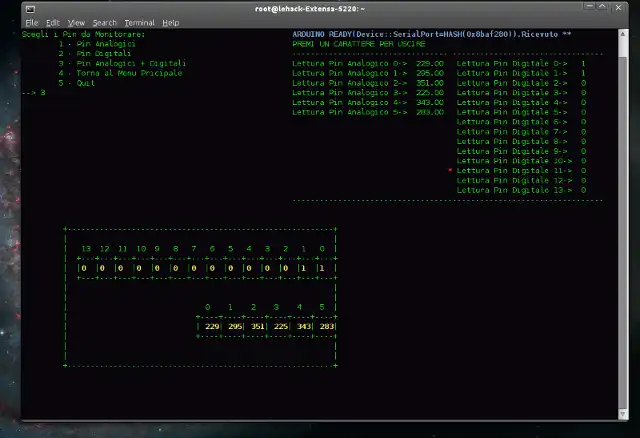Open the View menu
Screen dimensions: 640x438
click(x=76, y=22)
